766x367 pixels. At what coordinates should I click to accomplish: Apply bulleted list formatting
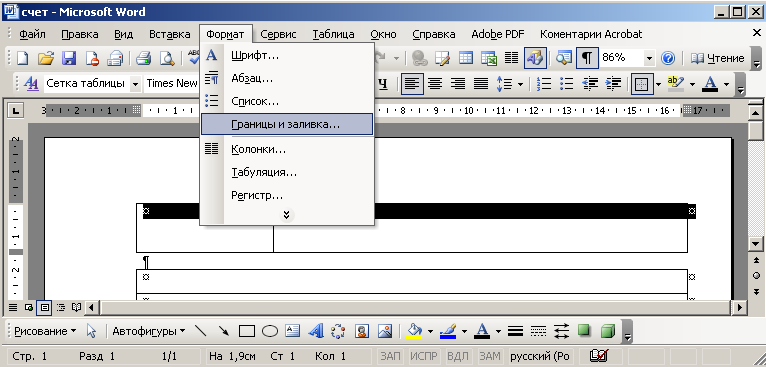(567, 84)
